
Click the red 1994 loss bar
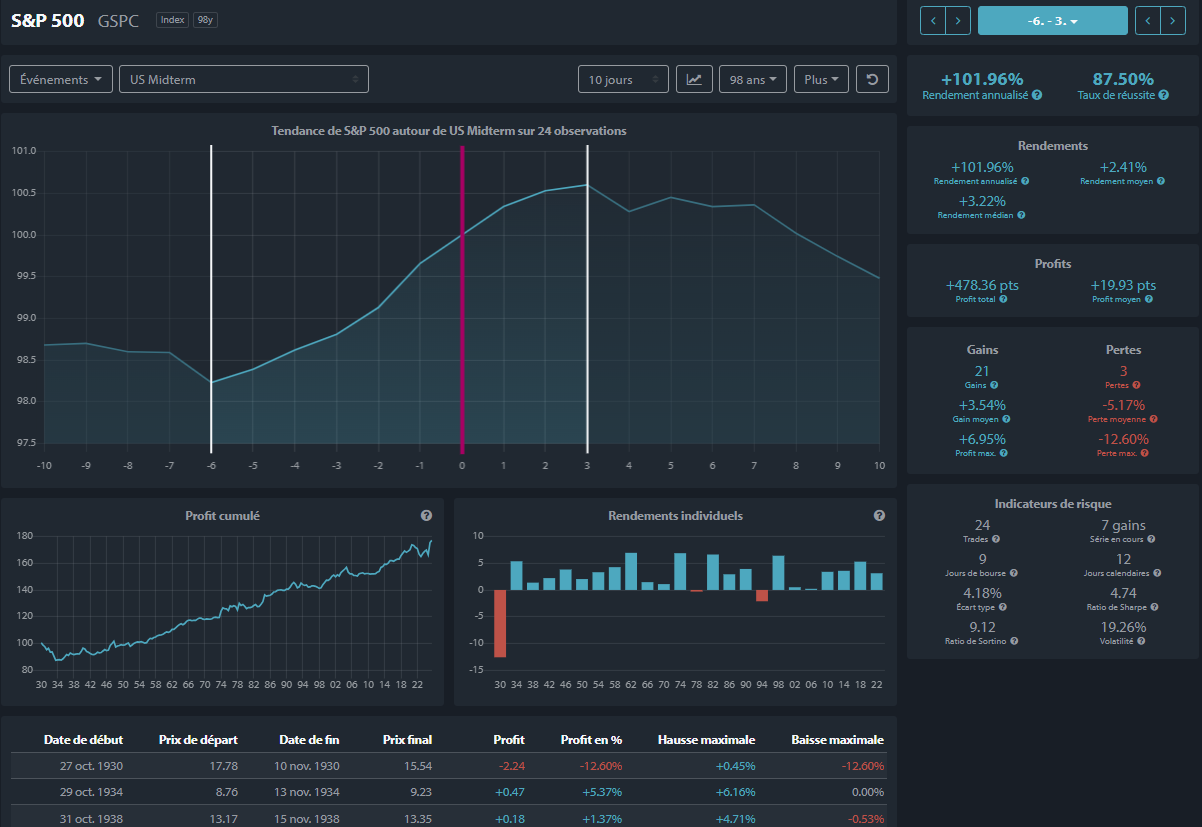(762, 595)
